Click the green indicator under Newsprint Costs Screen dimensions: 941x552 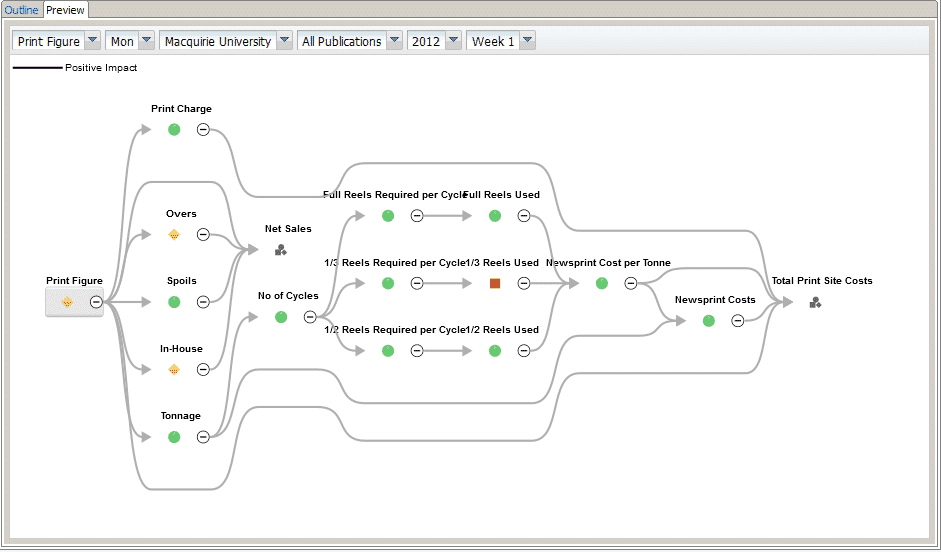click(709, 321)
